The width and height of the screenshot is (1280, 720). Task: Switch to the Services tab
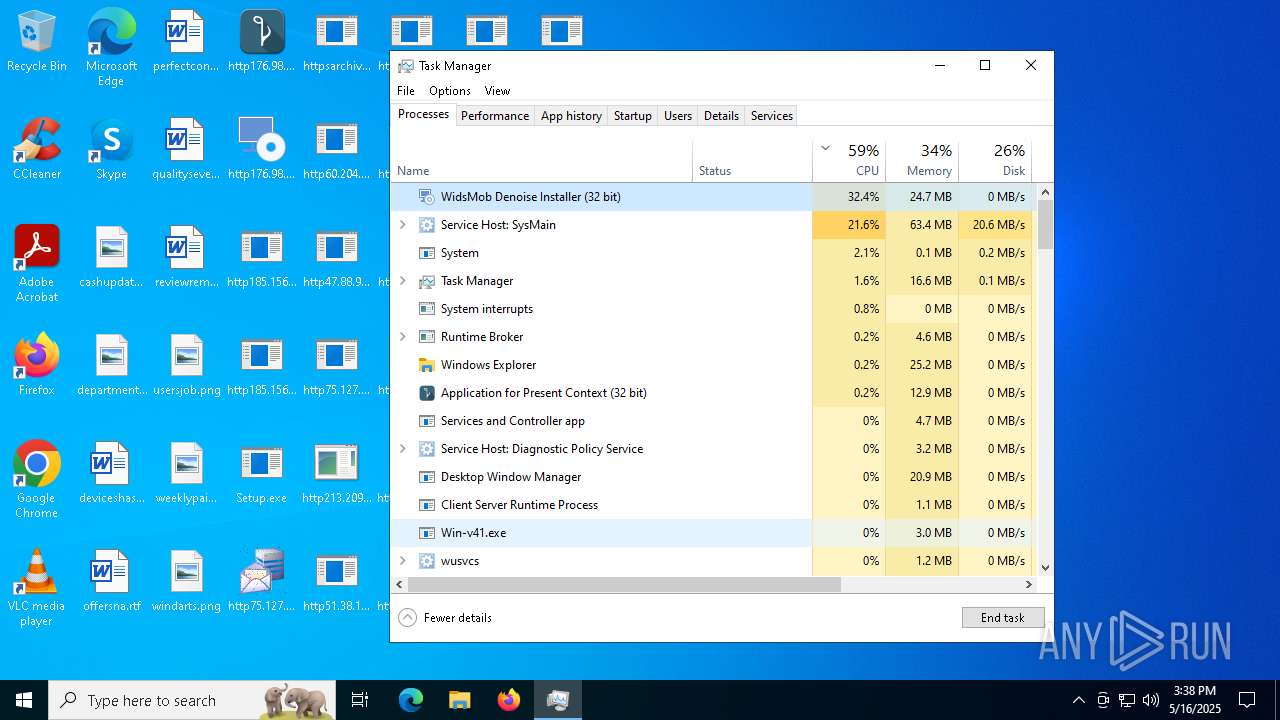click(x=772, y=116)
